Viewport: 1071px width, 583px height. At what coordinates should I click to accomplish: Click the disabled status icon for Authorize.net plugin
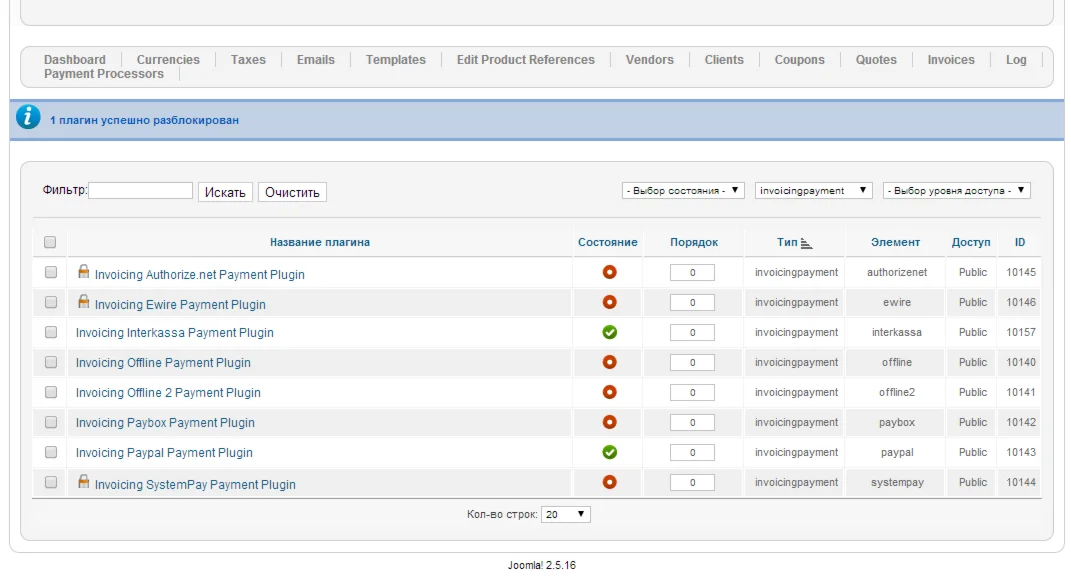click(x=609, y=272)
